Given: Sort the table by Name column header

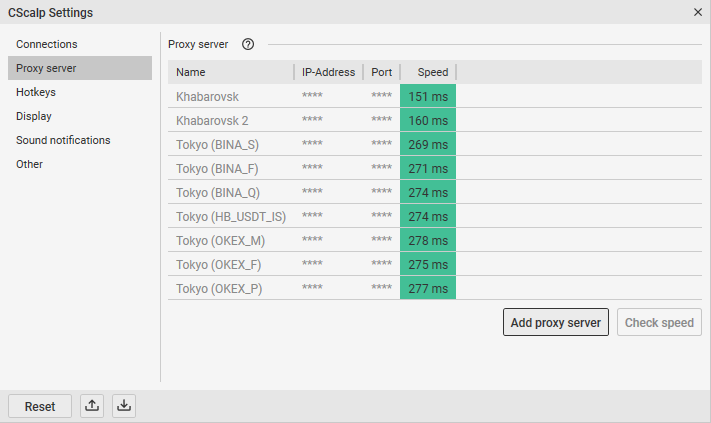Looking at the screenshot, I should tap(191, 72).
